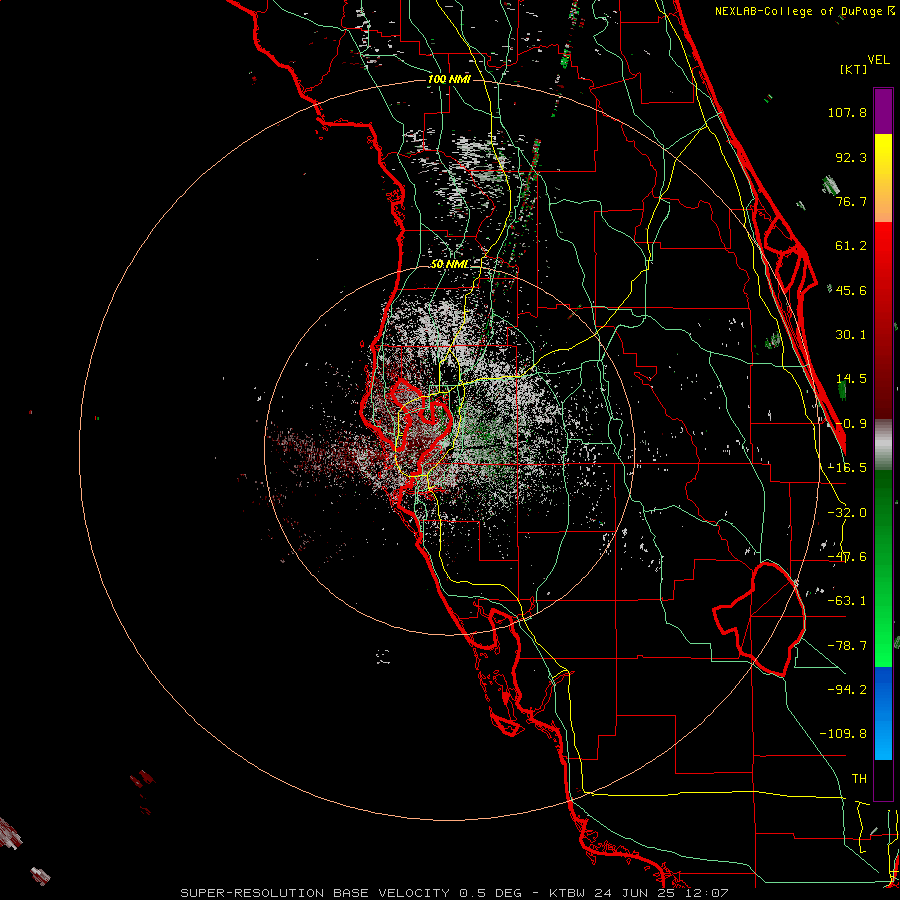Select the 92.3 velocity scale value

click(x=851, y=157)
